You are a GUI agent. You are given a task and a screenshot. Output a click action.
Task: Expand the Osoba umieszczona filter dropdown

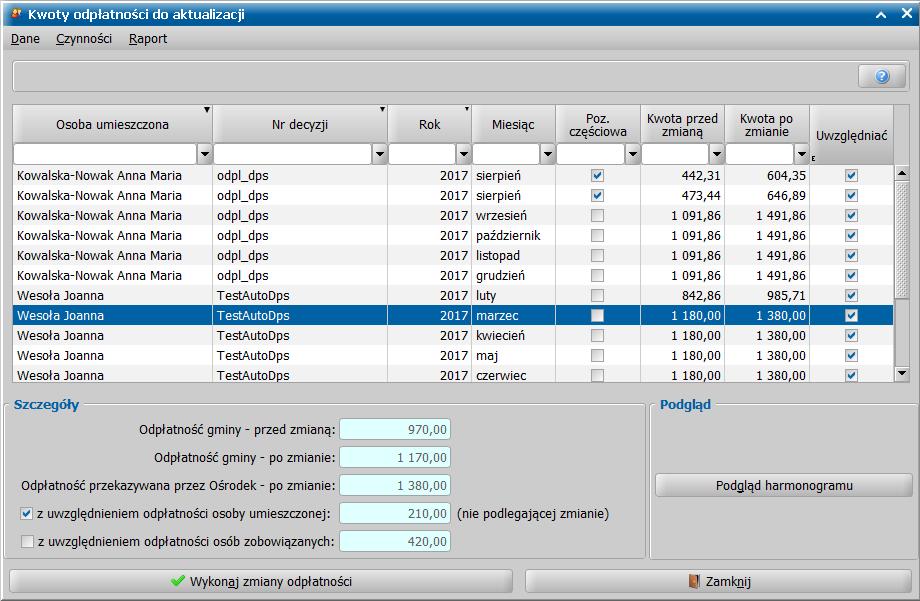coord(204,154)
